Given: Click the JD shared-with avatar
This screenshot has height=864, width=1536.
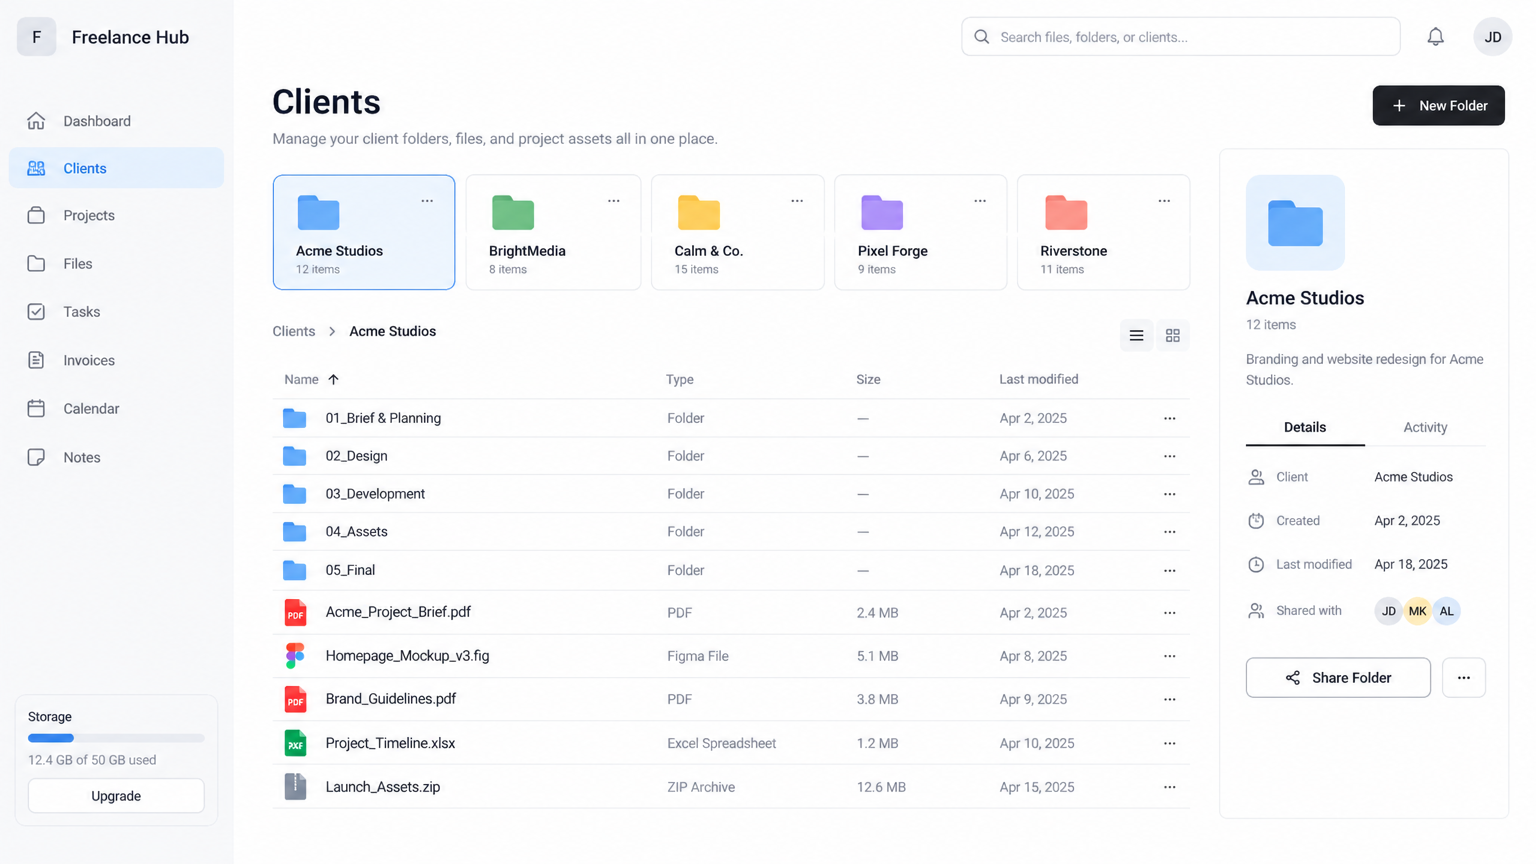Looking at the screenshot, I should pos(1388,611).
